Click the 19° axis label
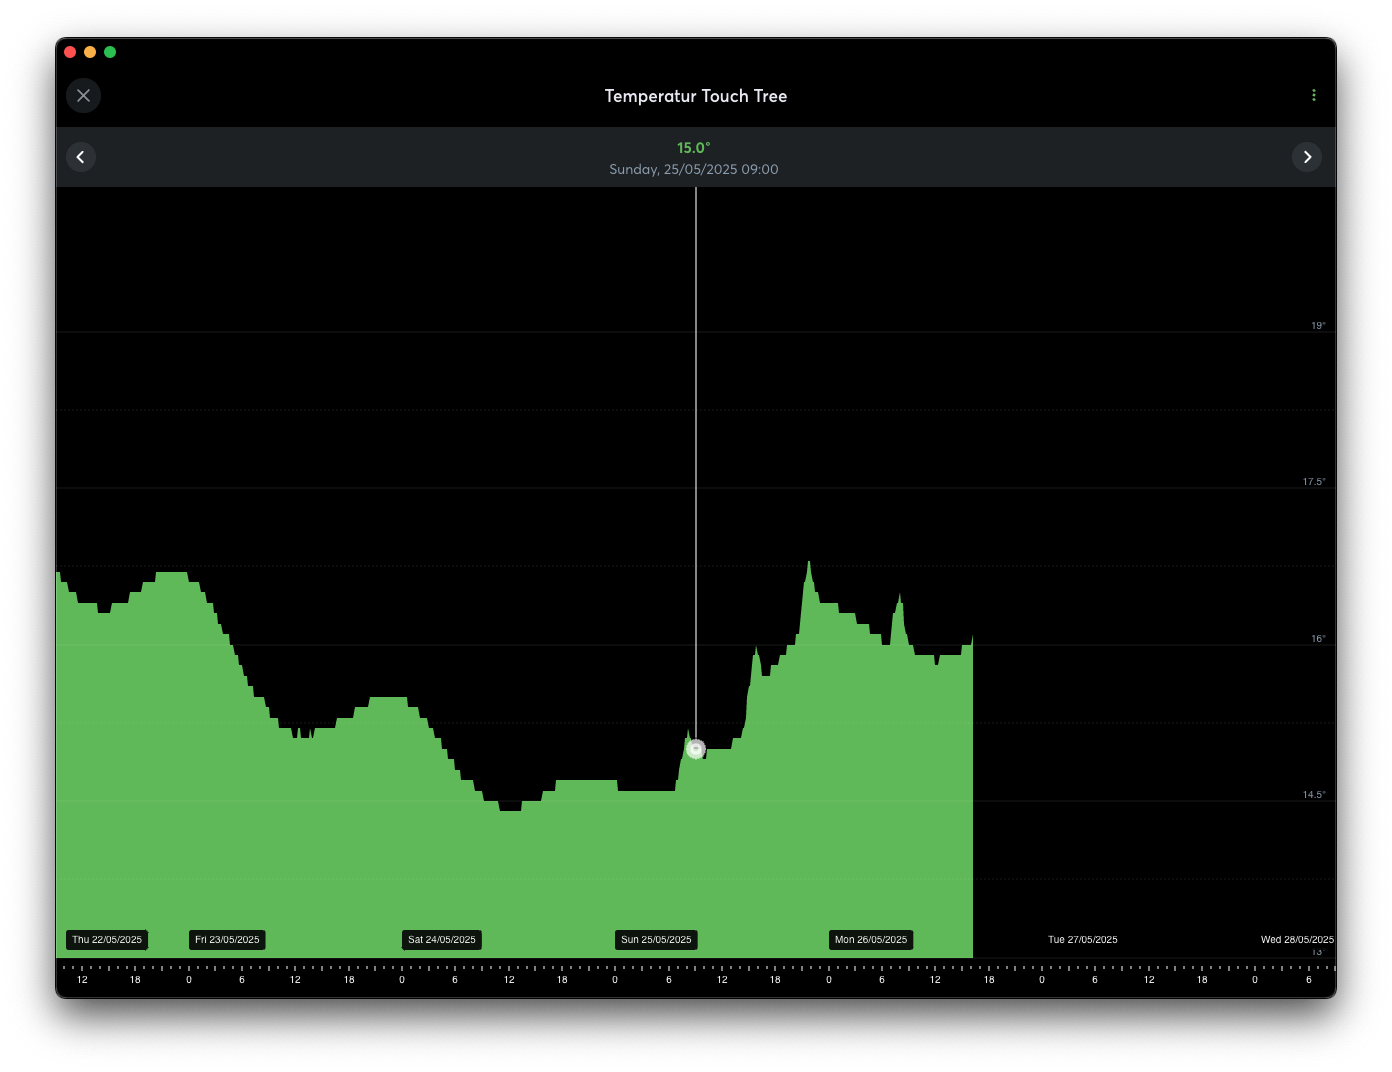This screenshot has width=1392, height=1072. [x=1318, y=326]
